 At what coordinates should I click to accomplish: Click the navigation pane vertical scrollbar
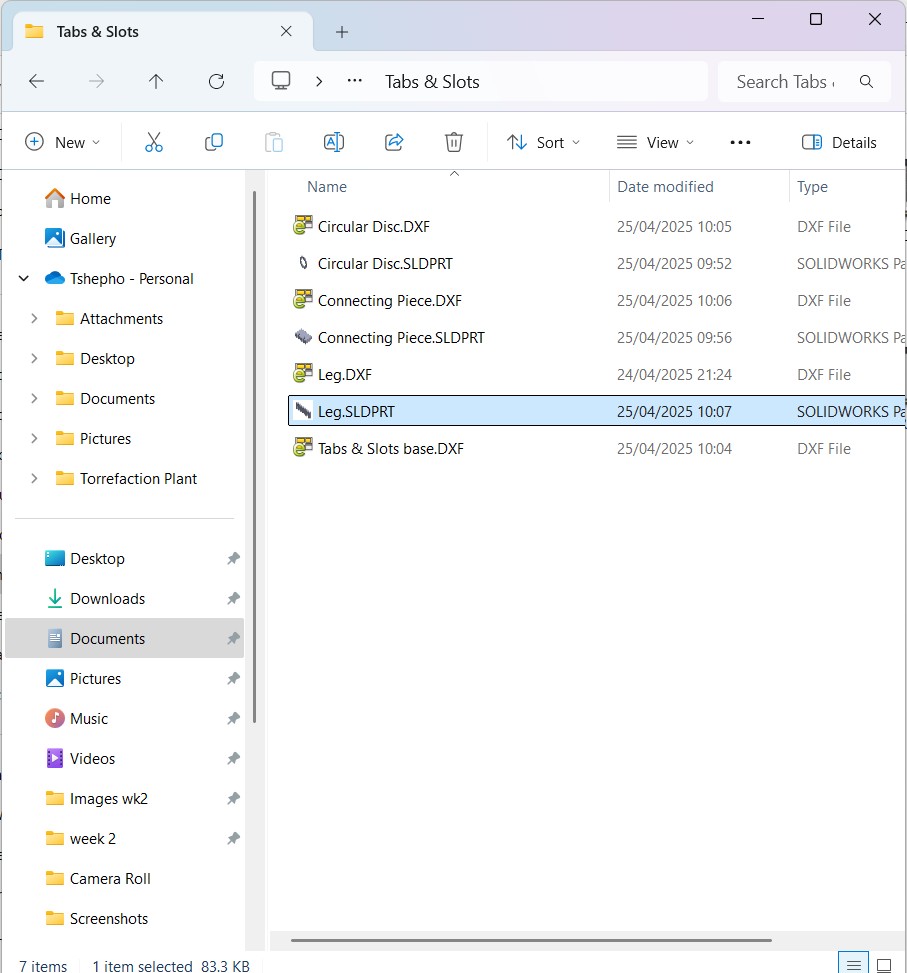click(x=254, y=457)
